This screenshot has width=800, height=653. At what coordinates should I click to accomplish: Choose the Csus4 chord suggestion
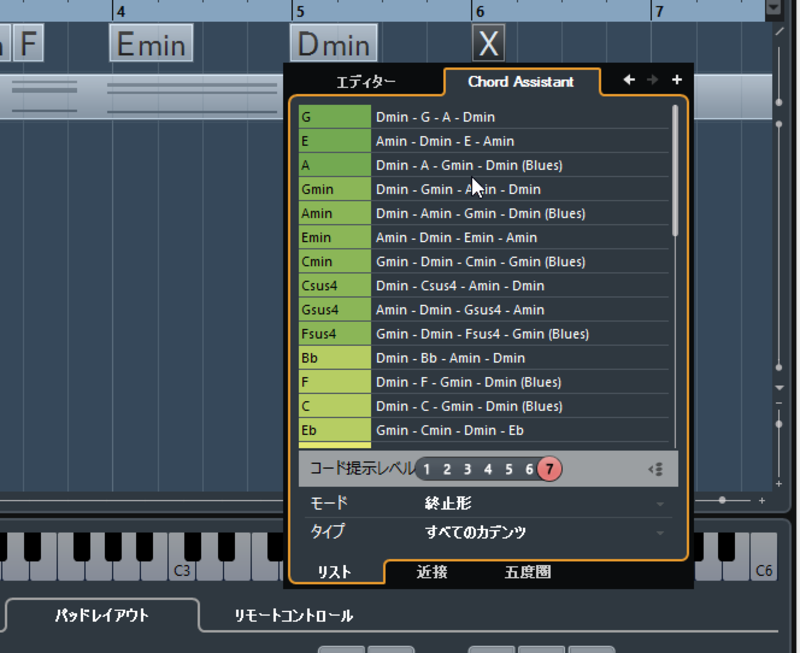(x=335, y=285)
